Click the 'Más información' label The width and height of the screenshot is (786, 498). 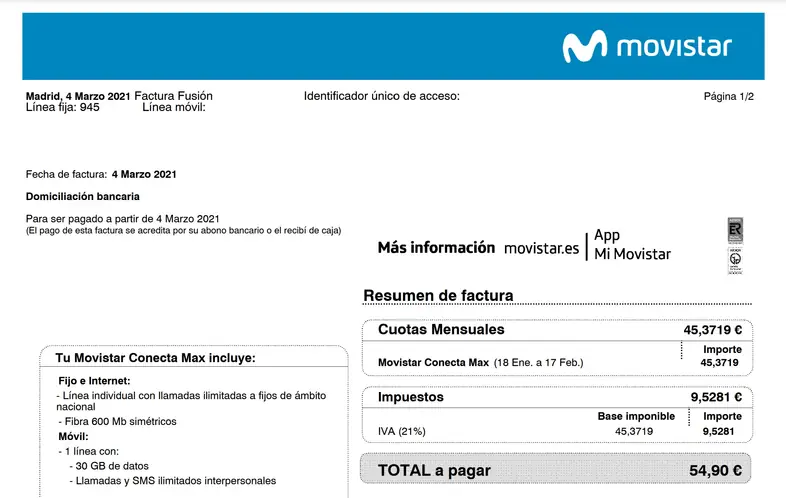(436, 248)
